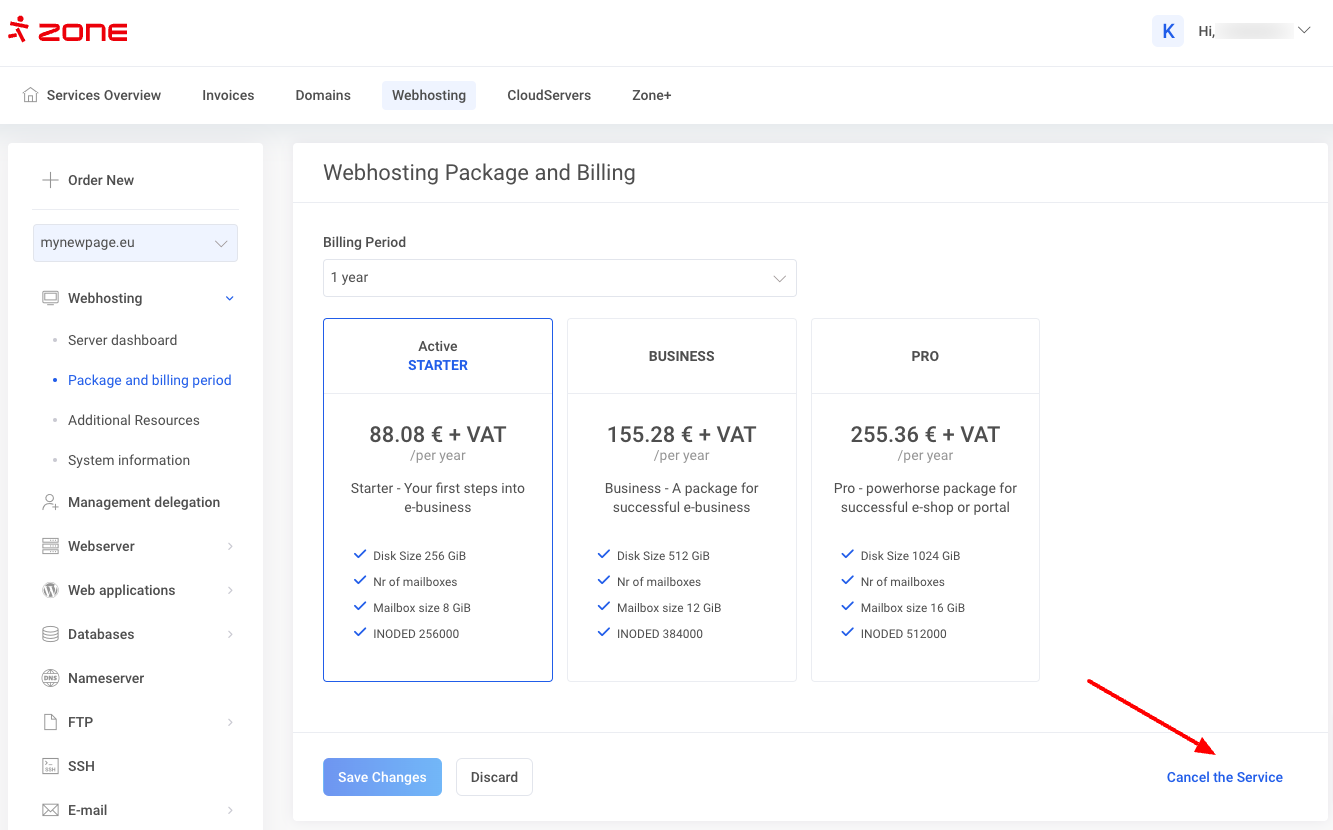
Task: Click the user avatar K icon
Action: [1167, 31]
